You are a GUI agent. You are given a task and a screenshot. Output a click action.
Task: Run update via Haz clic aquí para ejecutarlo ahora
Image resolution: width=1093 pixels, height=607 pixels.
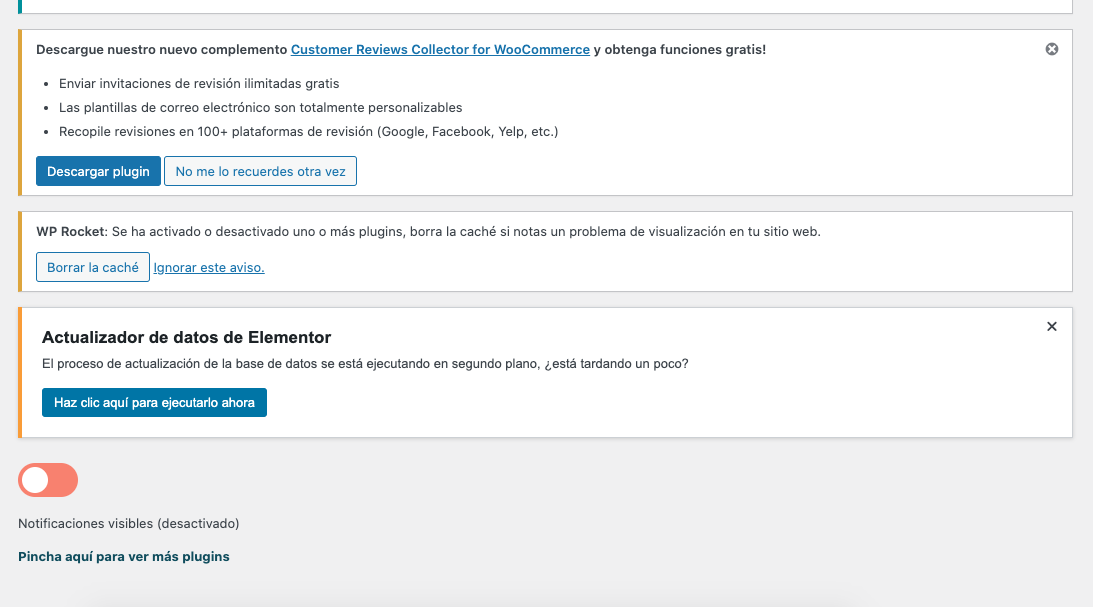[x=154, y=403]
